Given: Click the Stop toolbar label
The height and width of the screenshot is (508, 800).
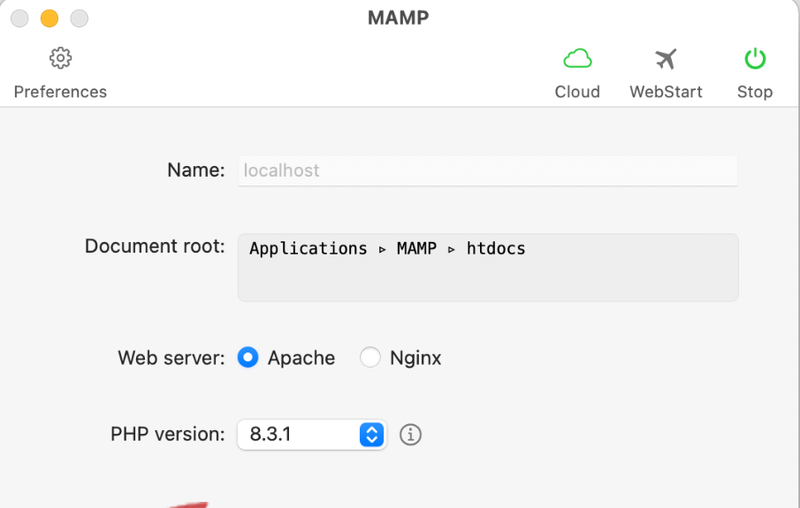Looking at the screenshot, I should 755,92.
